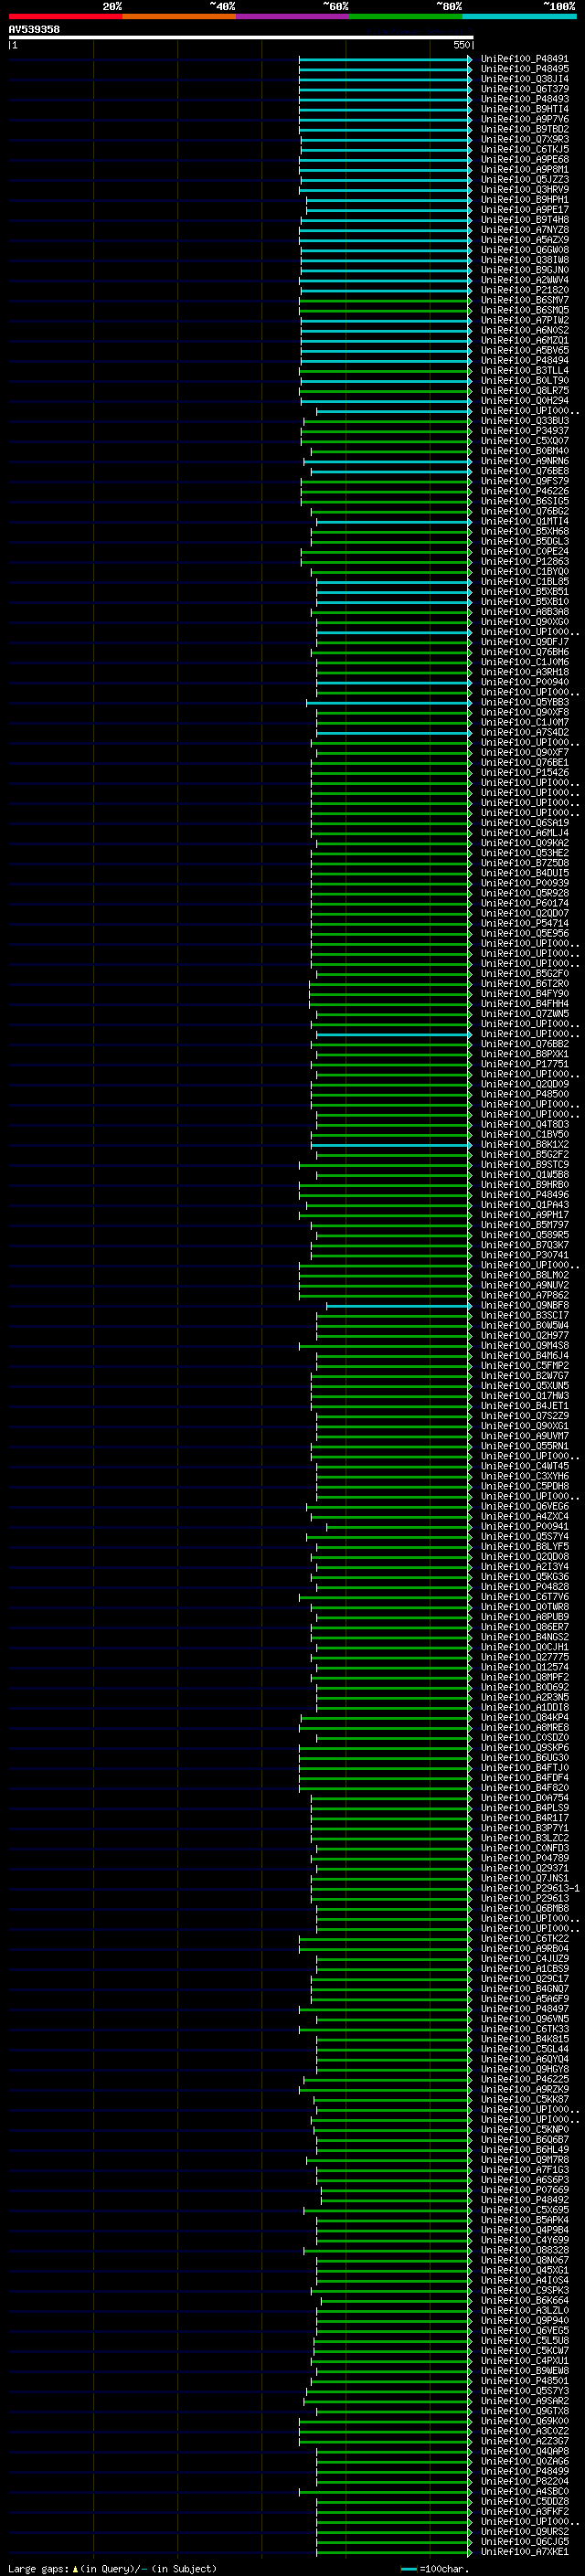This screenshot has width=585, height=2576.
Task: Select the UniRef100_A7NYZ8 label
Action: 524,230
